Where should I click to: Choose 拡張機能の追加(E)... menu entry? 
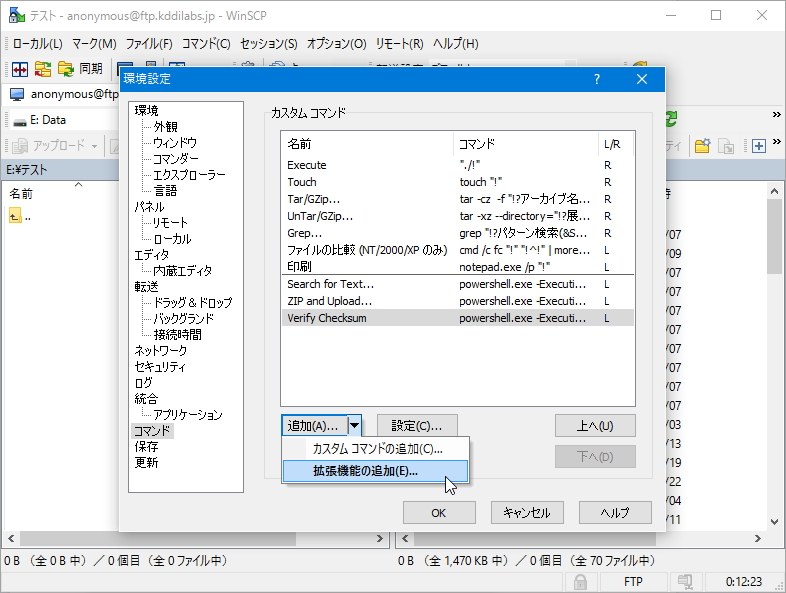pyautogui.click(x=375, y=471)
